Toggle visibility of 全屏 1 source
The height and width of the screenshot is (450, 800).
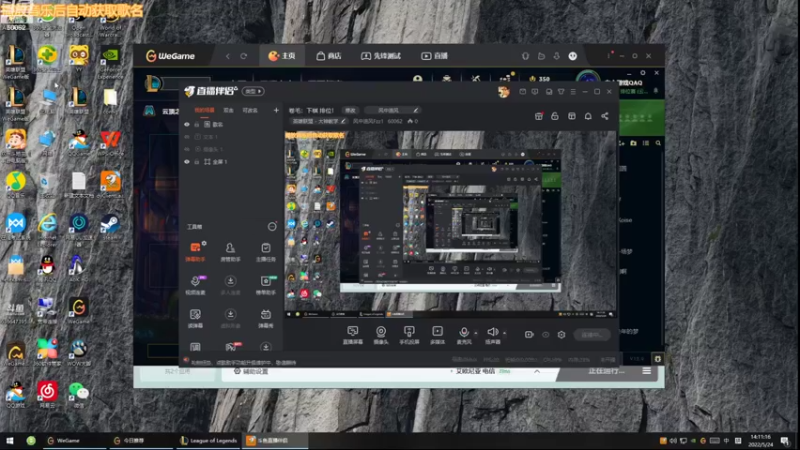click(x=187, y=162)
